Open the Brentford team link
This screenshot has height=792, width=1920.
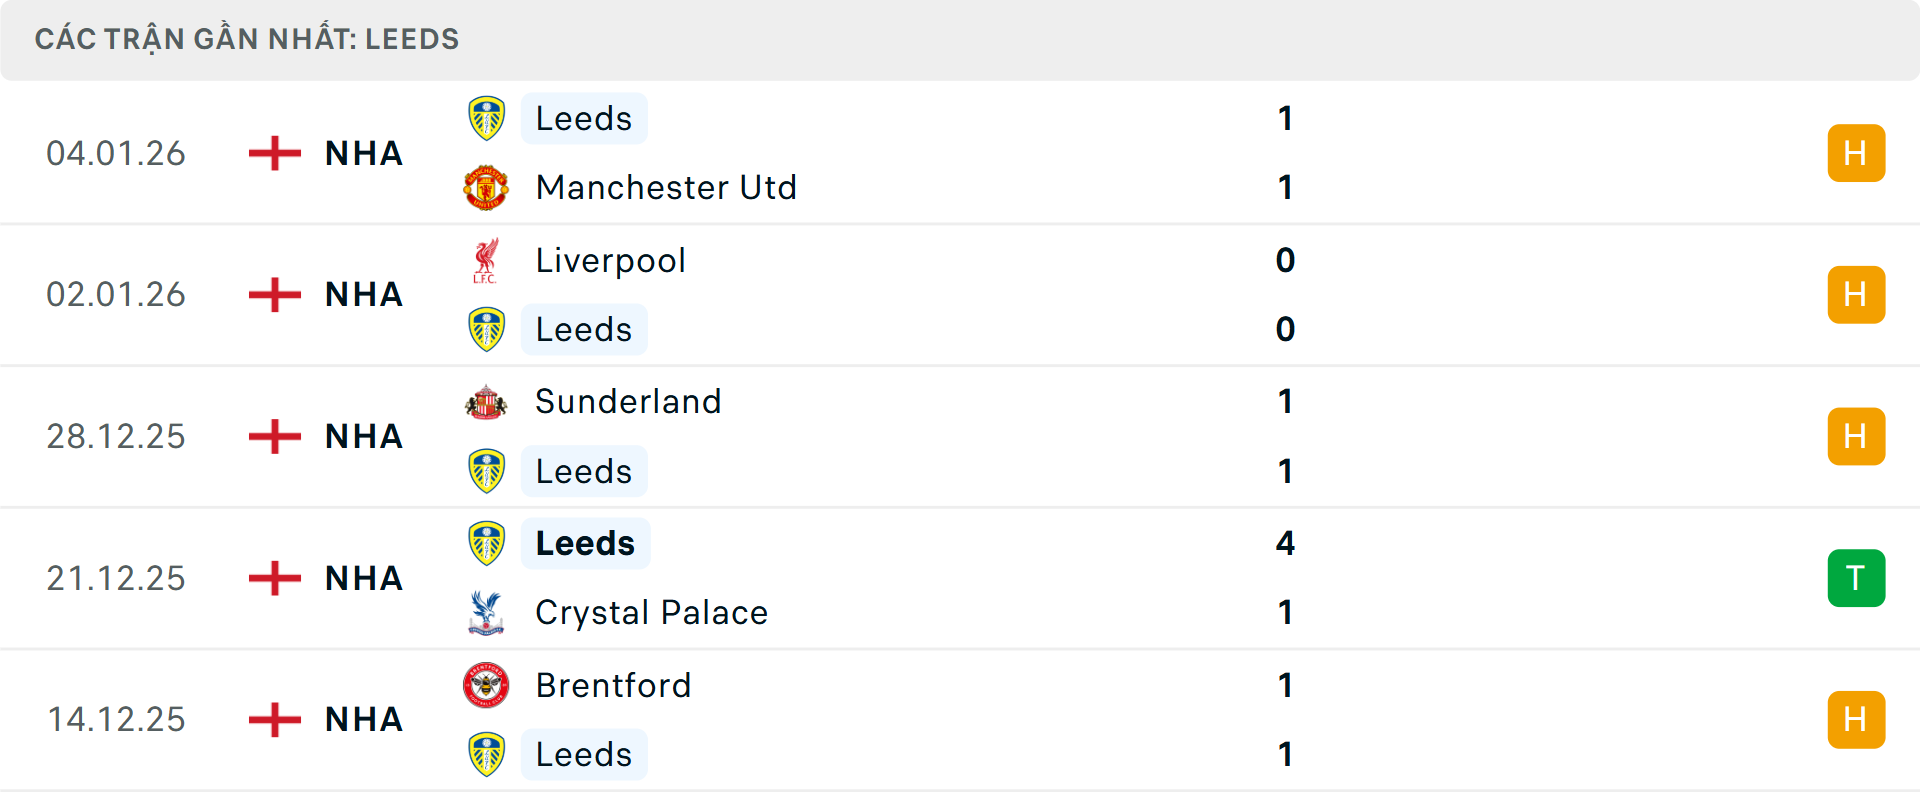tap(613, 686)
